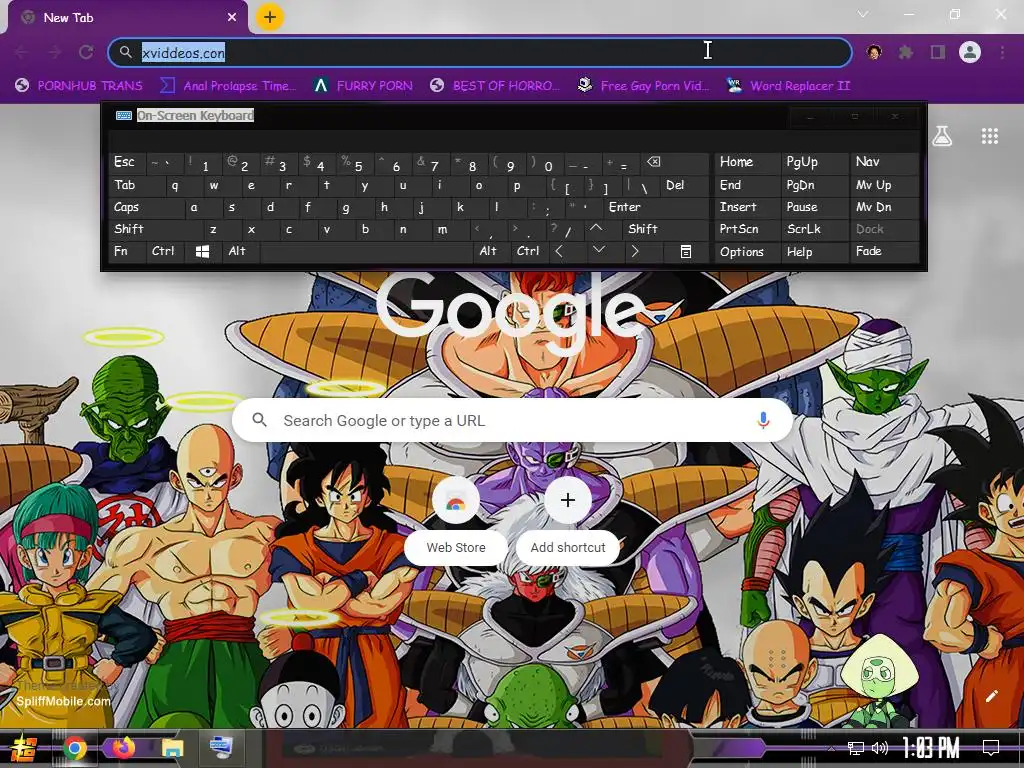Open keyboard Options
This screenshot has height=768, width=1024.
tap(747, 251)
